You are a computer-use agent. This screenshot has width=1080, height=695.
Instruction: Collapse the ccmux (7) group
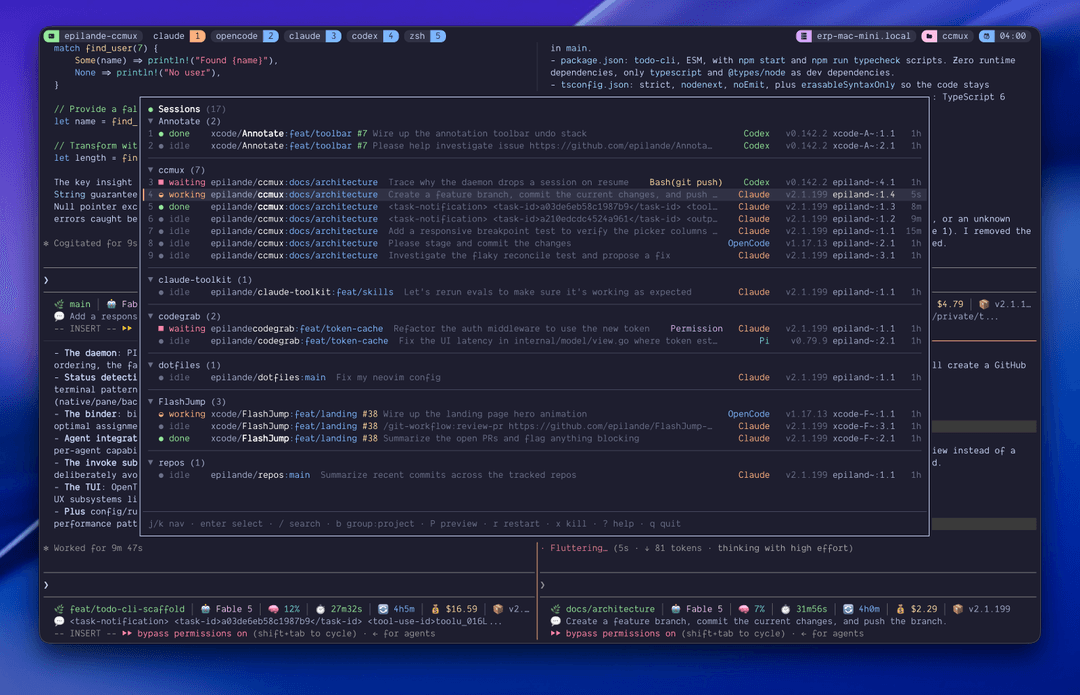151,170
